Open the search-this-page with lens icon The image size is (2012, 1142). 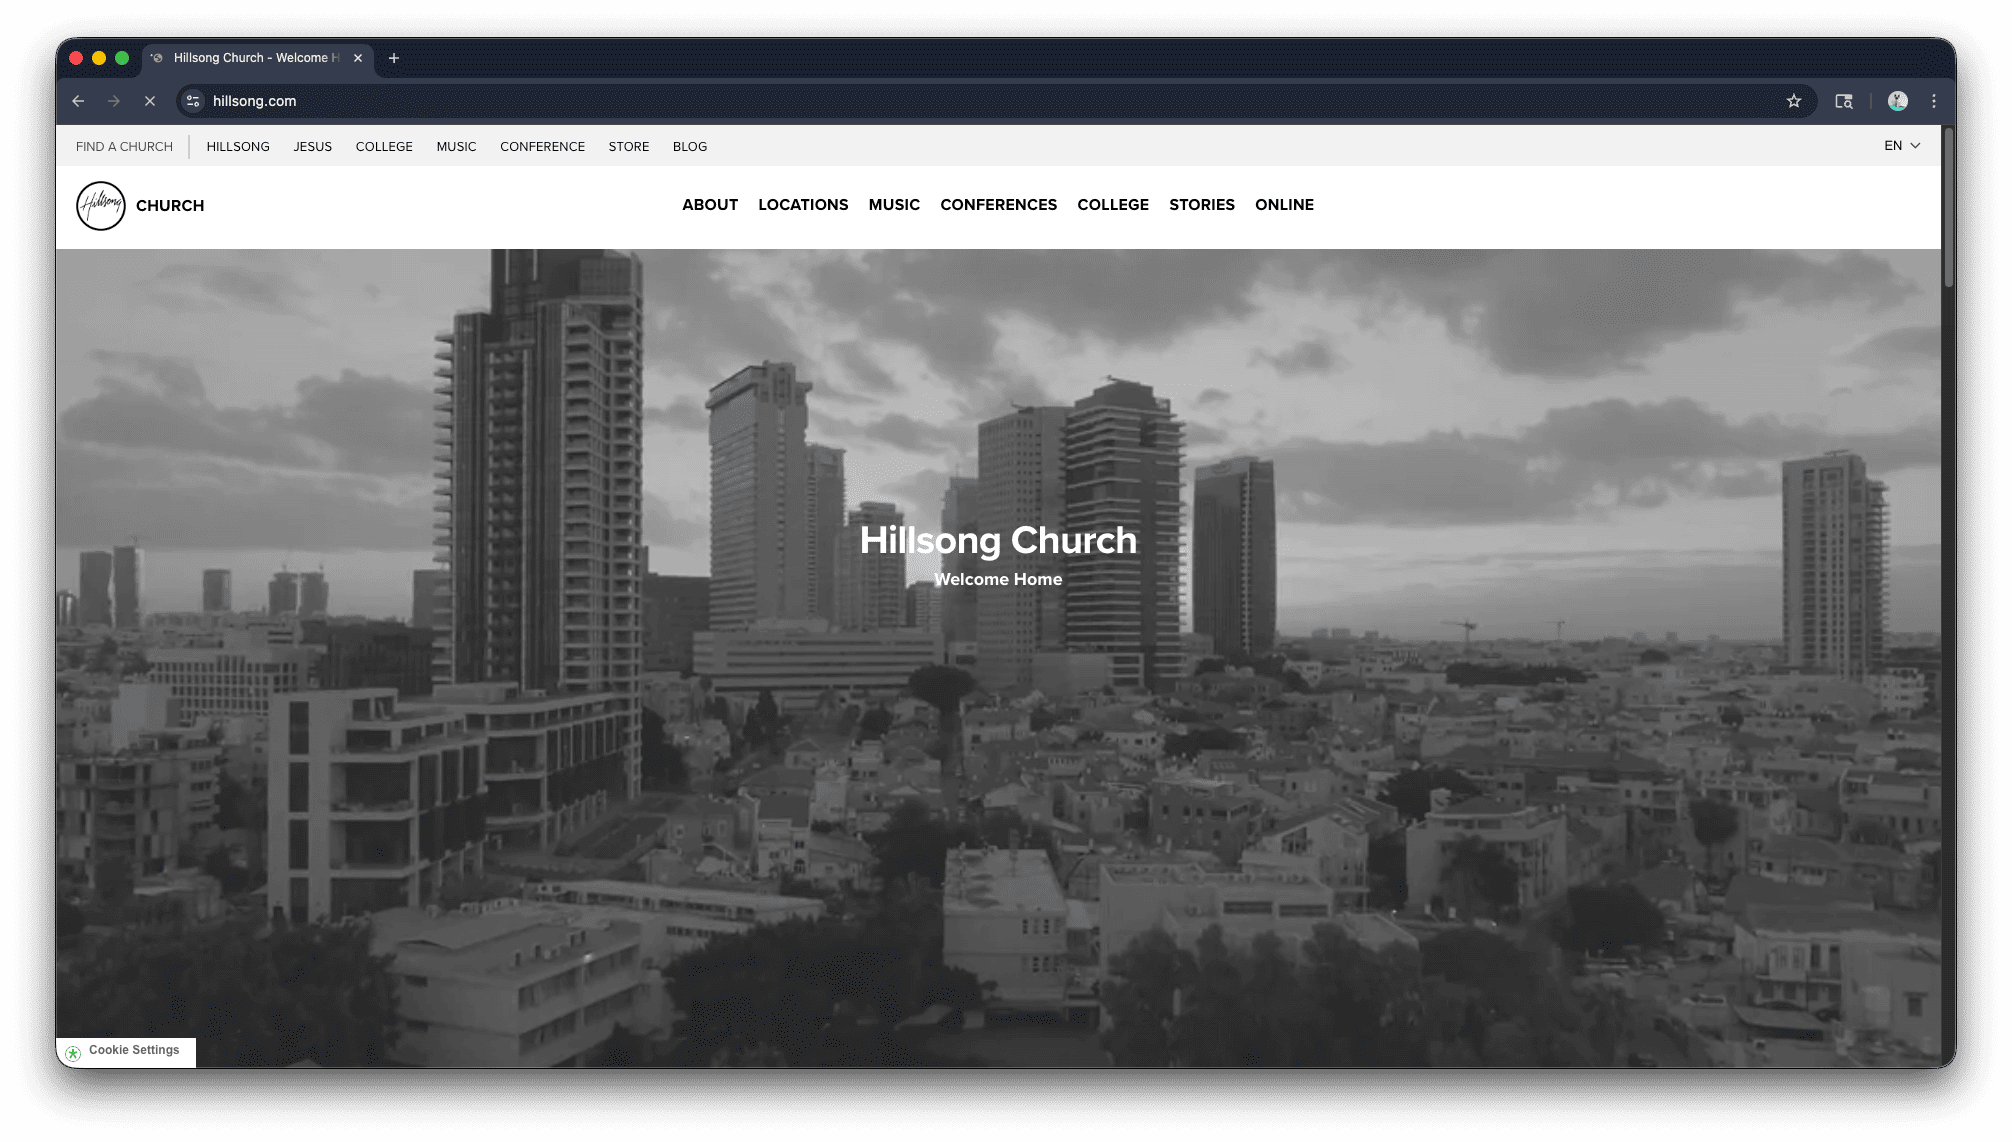1844,101
